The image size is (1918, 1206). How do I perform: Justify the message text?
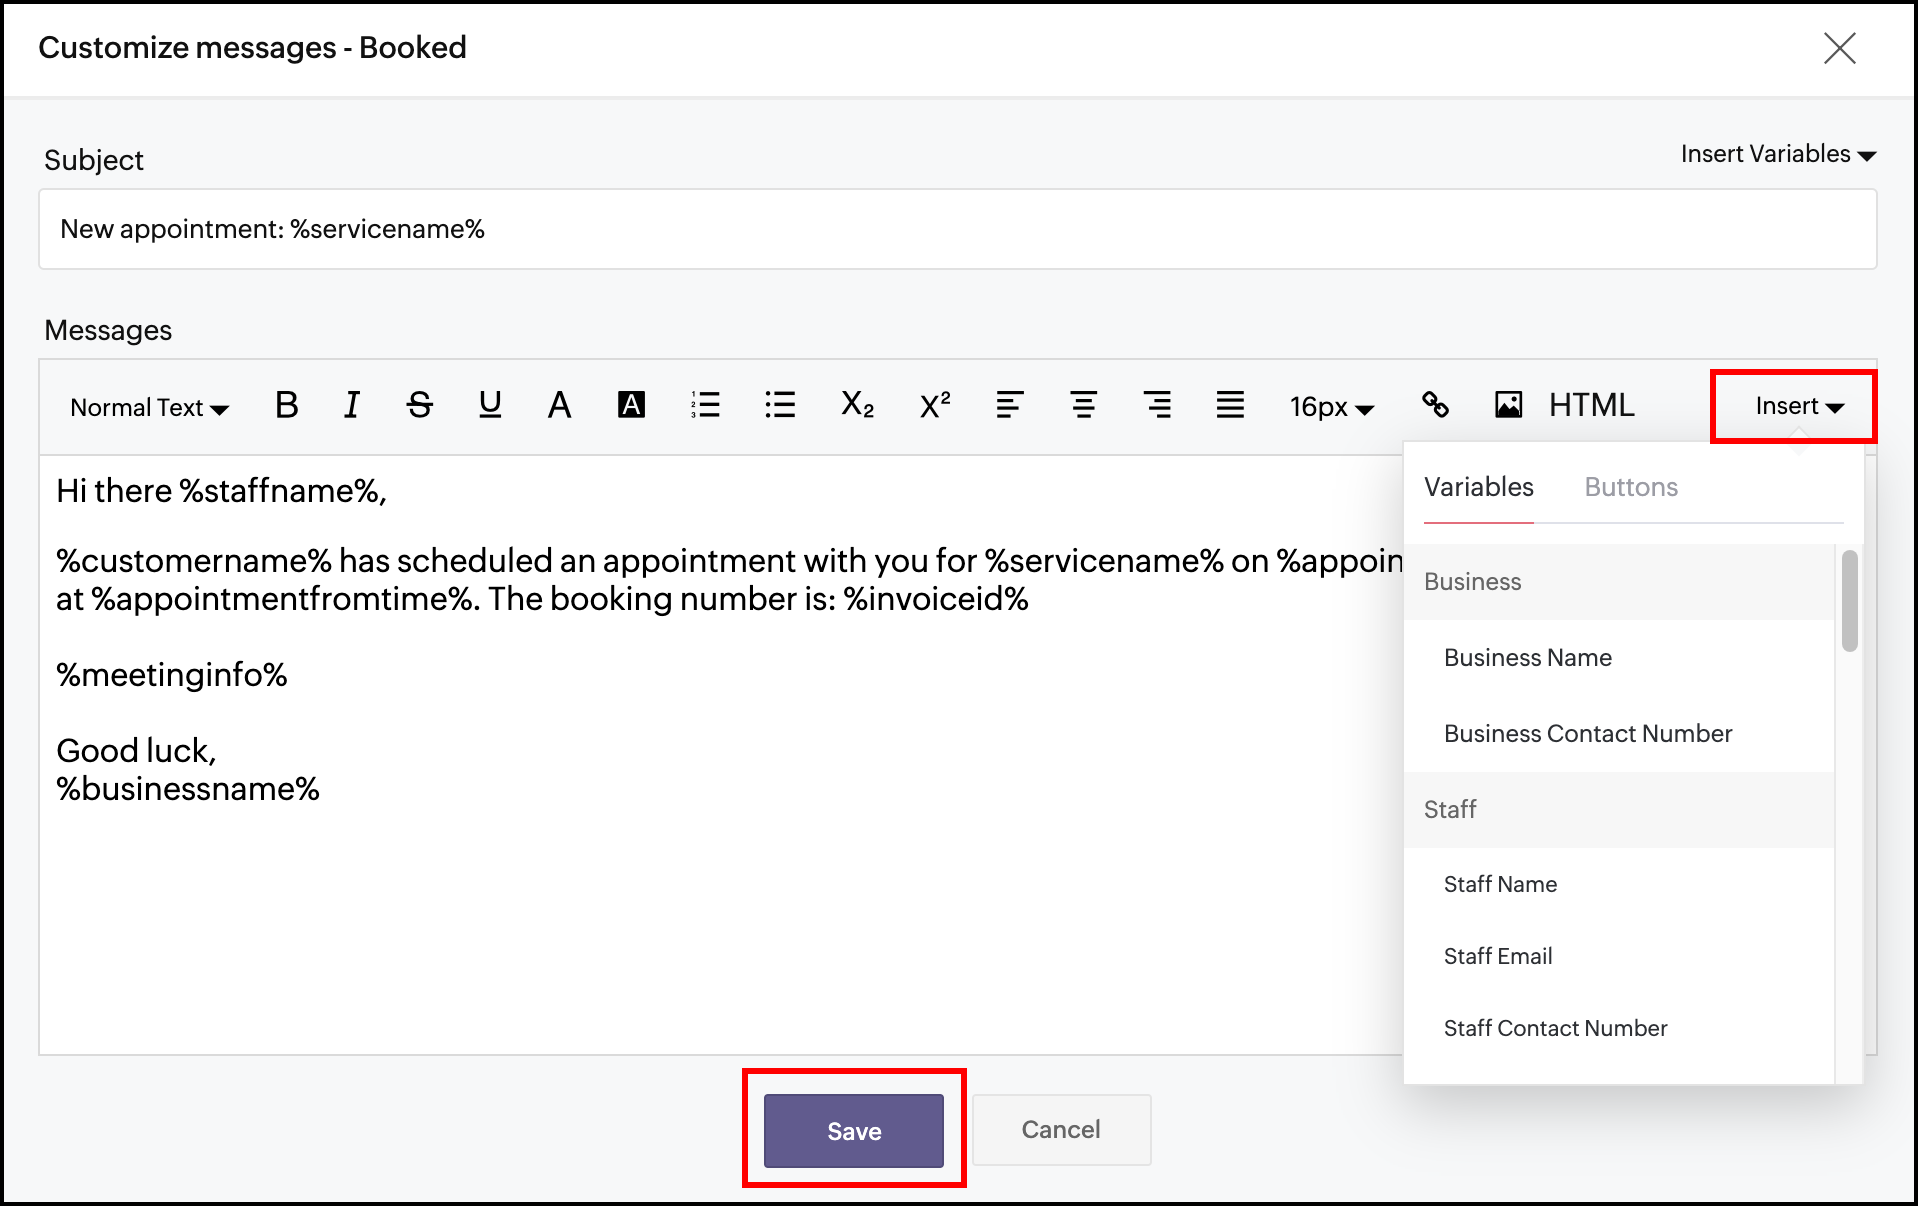click(x=1230, y=405)
